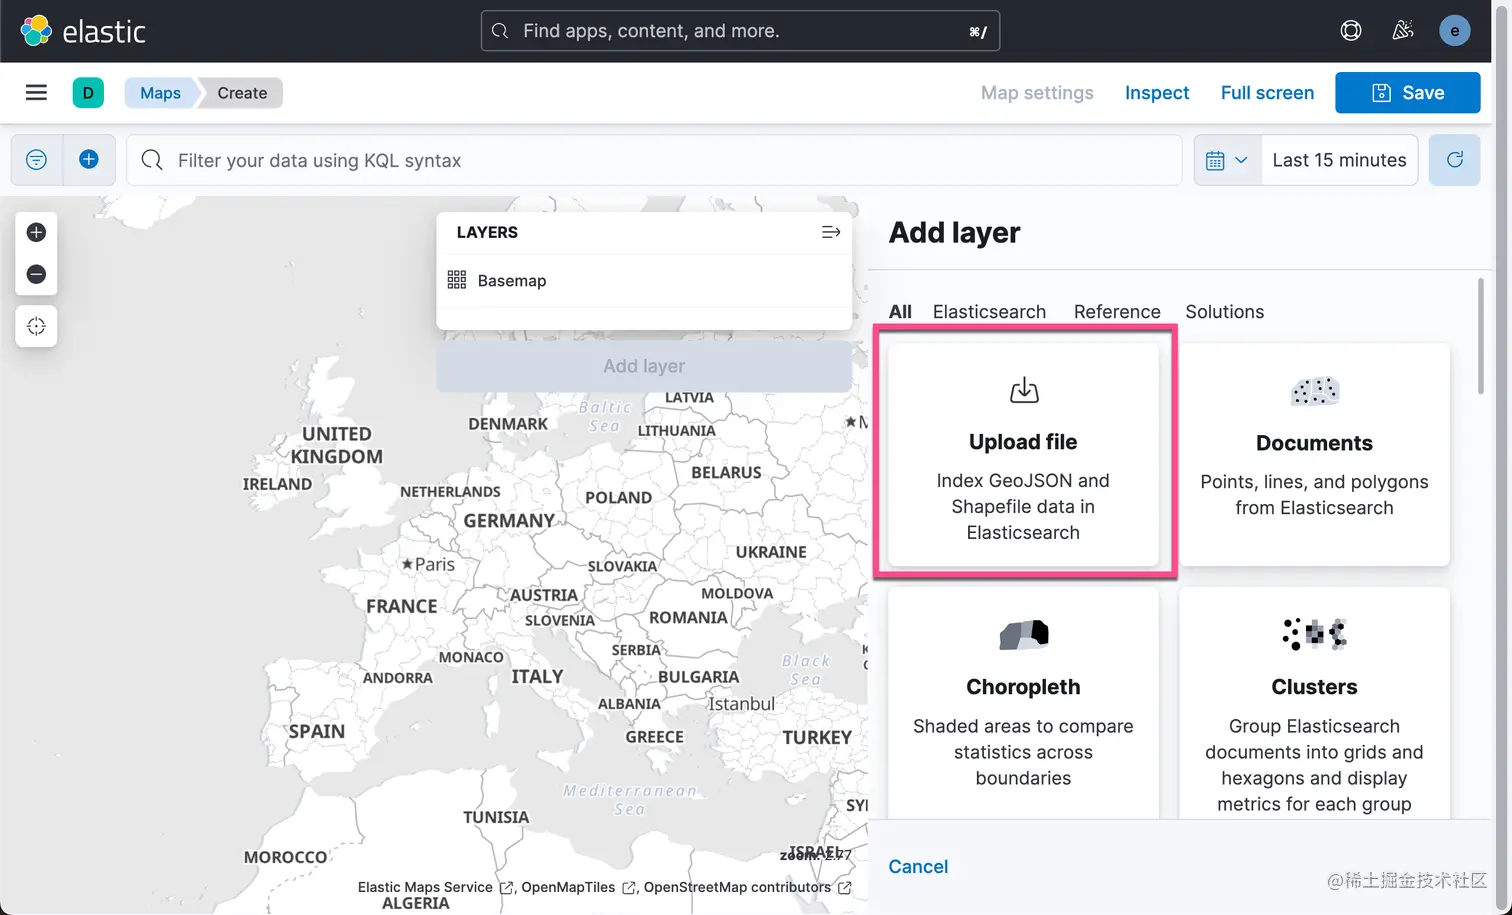
Task: Click the Create breadcrumb
Action: (x=242, y=93)
